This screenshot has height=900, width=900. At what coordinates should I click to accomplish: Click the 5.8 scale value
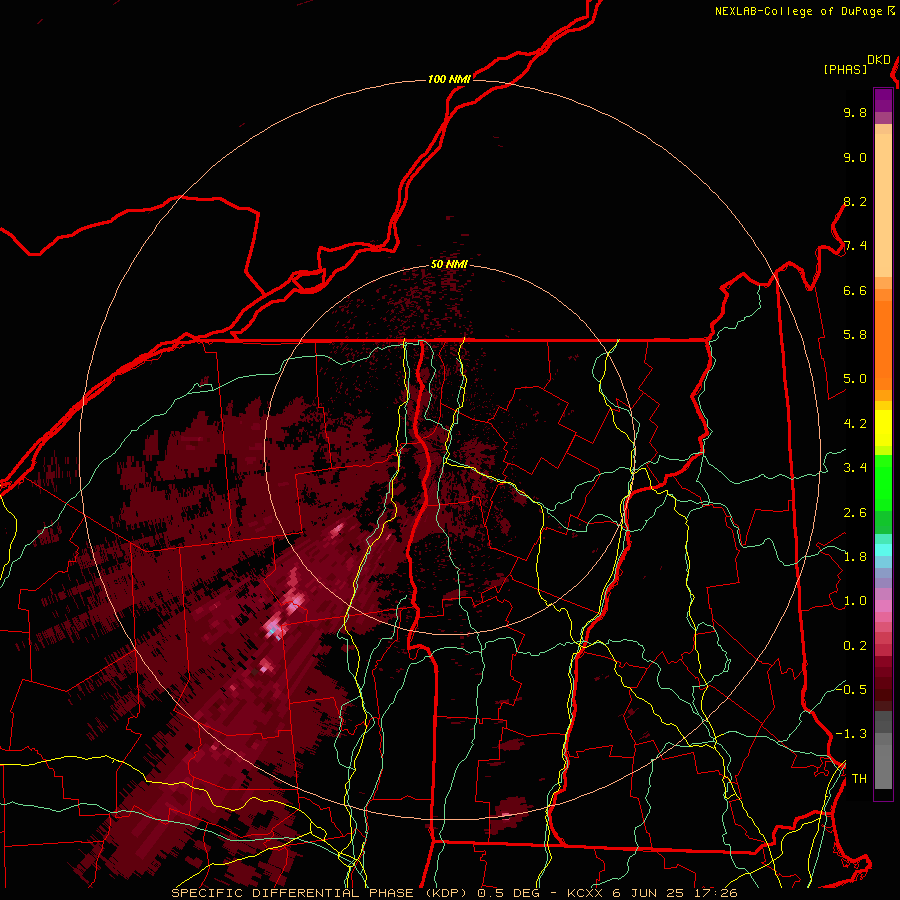855,335
